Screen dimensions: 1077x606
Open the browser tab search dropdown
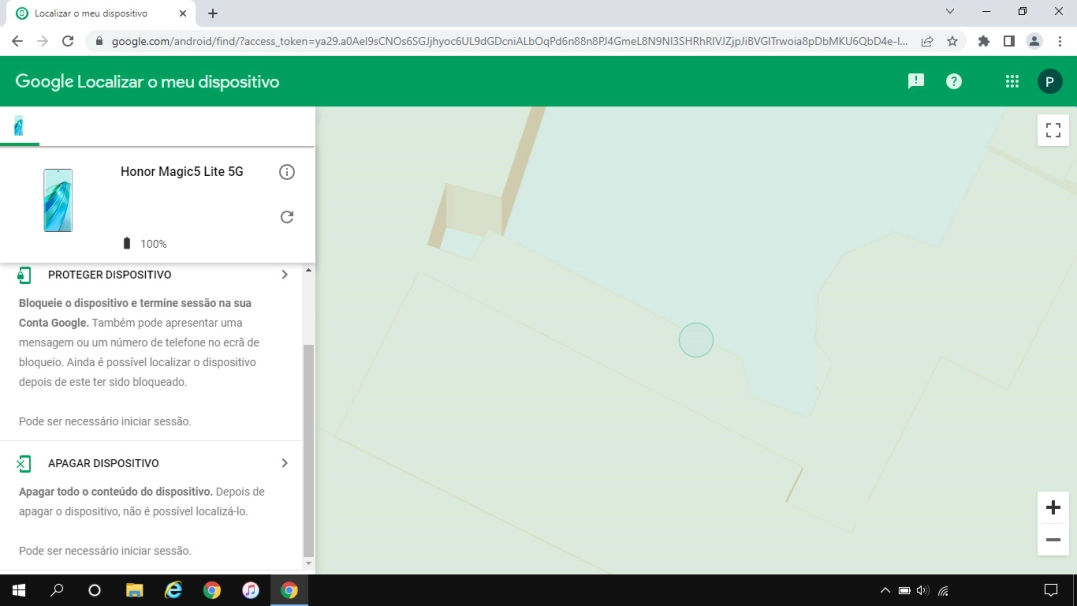948,12
